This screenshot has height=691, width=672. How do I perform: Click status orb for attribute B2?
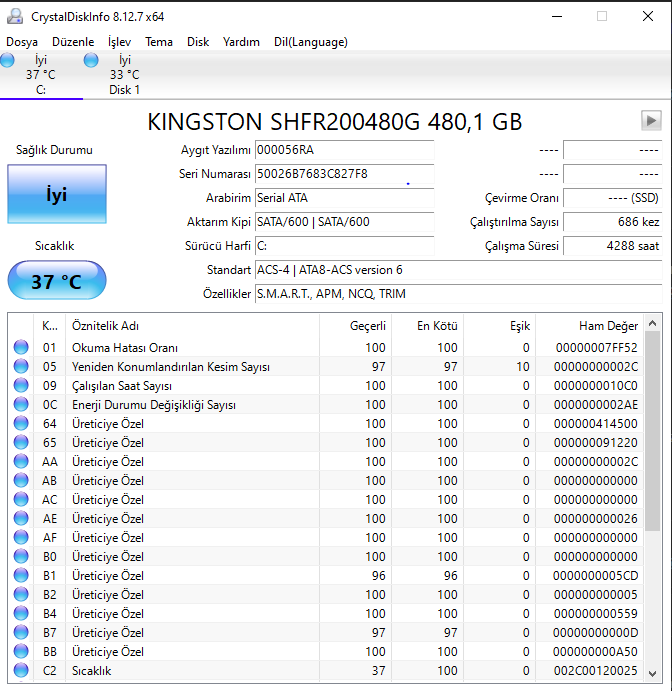pos(21,594)
